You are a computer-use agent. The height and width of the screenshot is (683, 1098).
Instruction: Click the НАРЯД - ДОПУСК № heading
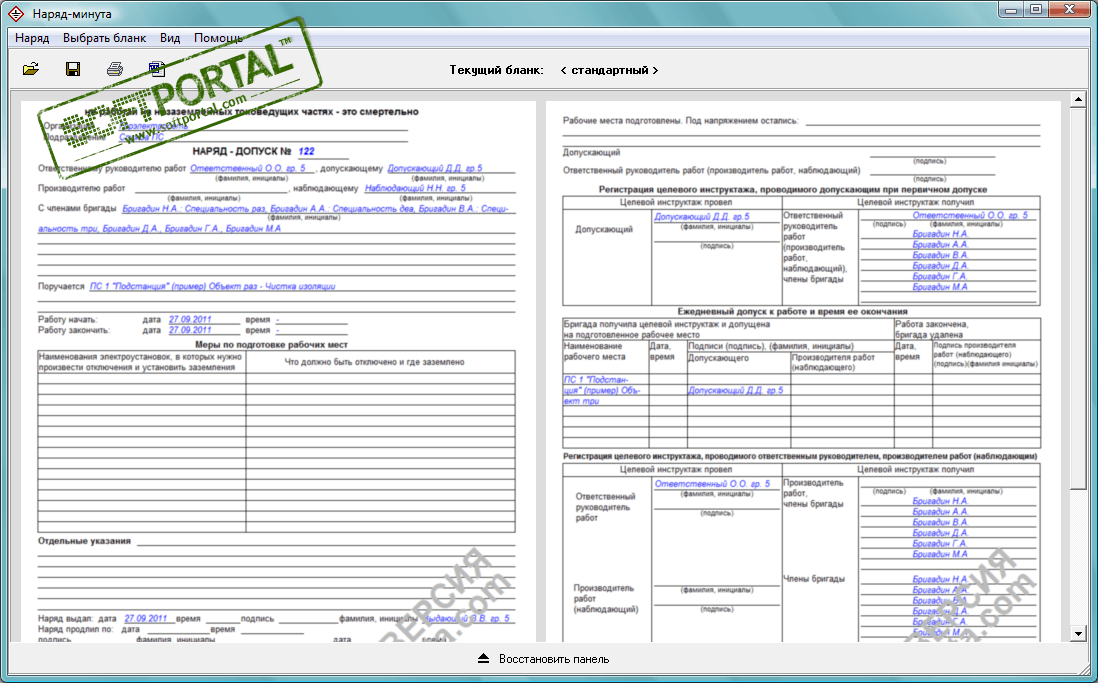click(242, 151)
